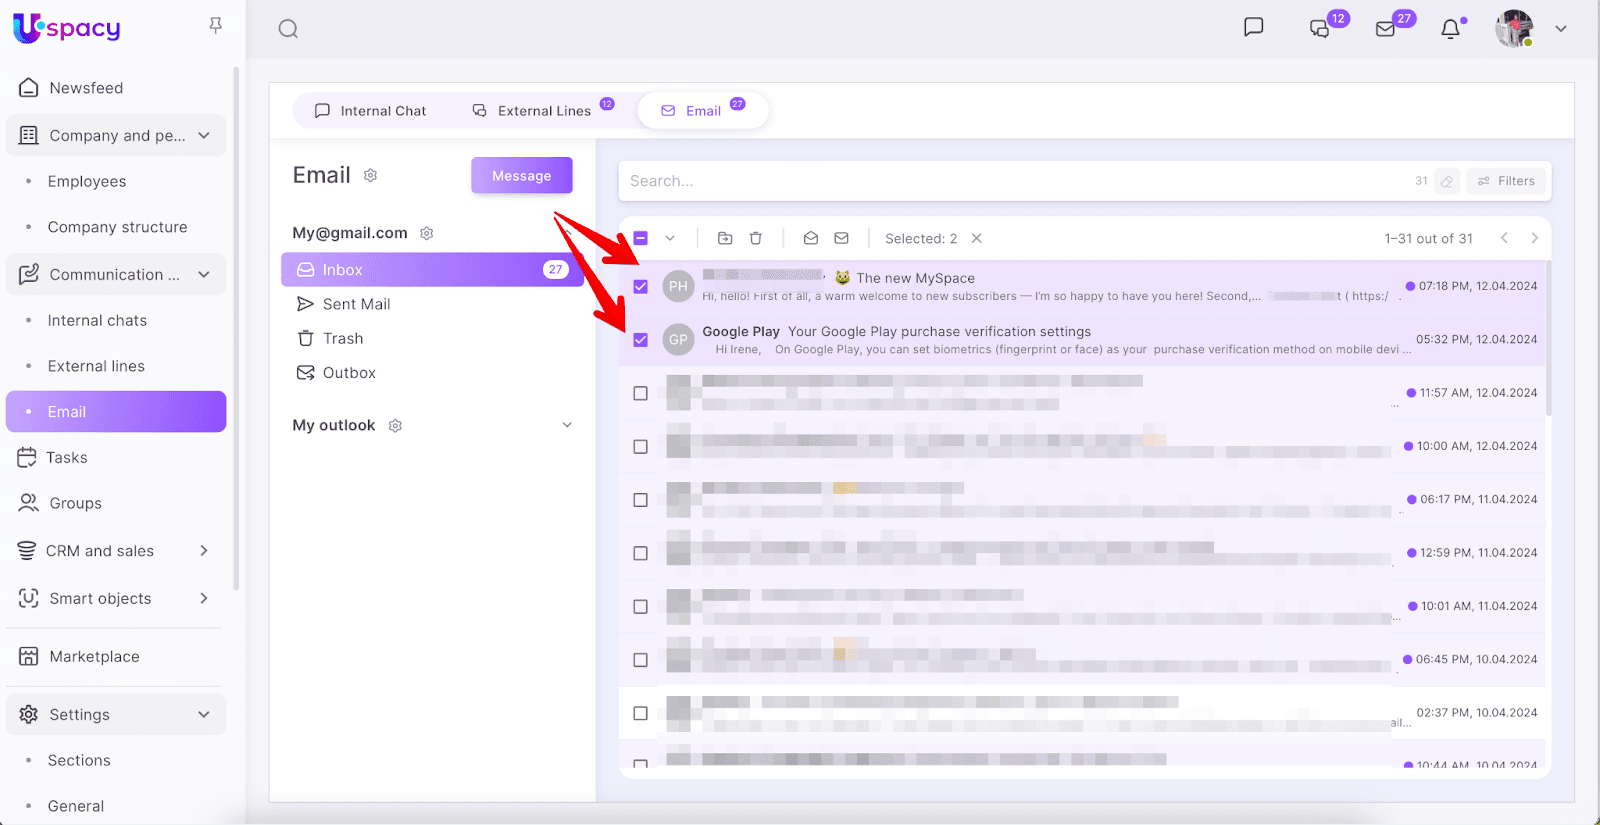Delete selected emails with trash icon

coord(756,238)
